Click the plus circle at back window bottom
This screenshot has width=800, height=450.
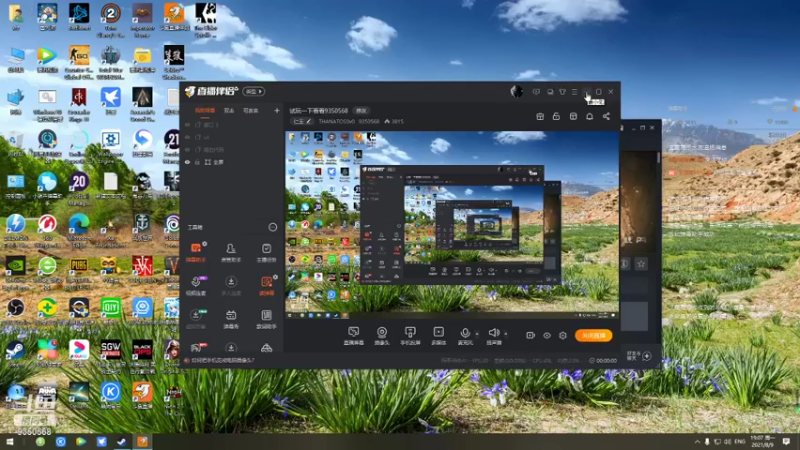click(646, 356)
